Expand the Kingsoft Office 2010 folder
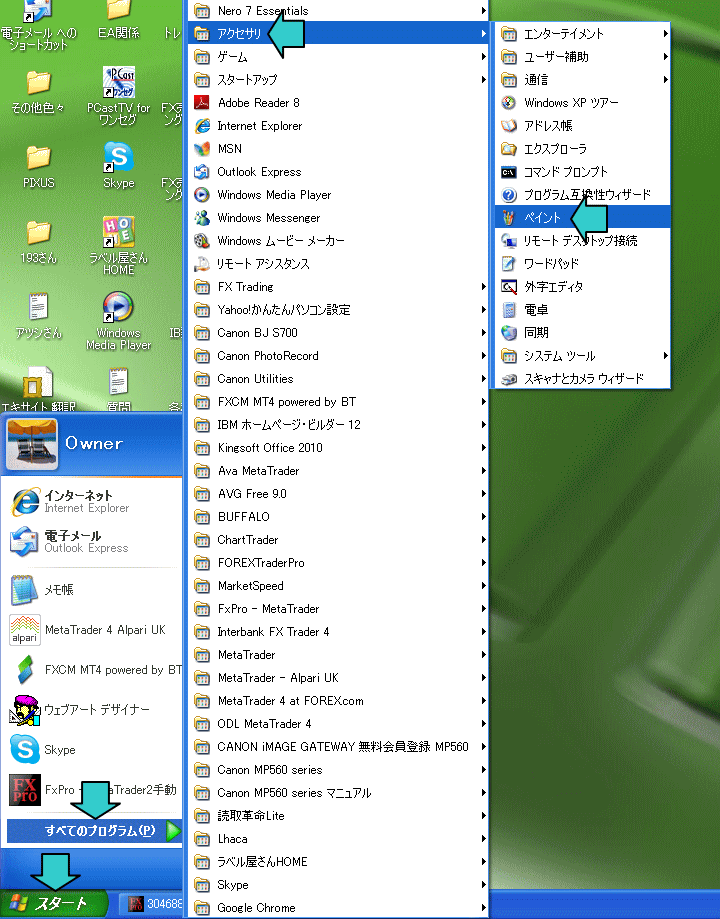 (x=338, y=448)
